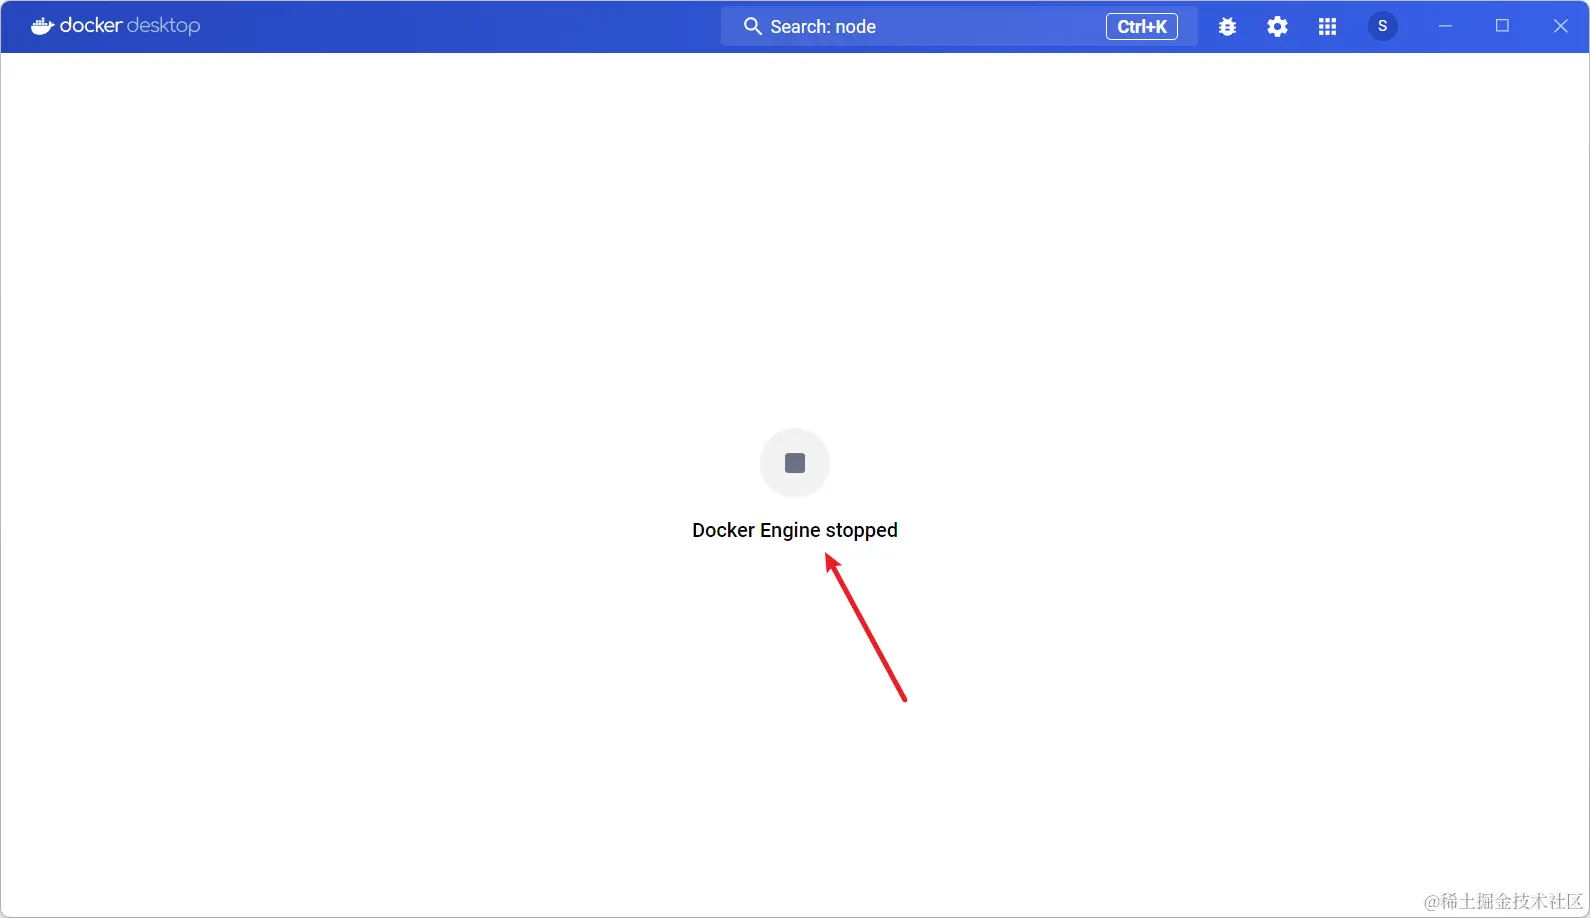Viewport: 1590px width, 918px height.
Task: Click the stopped engine square icon
Action: [x=795, y=463]
